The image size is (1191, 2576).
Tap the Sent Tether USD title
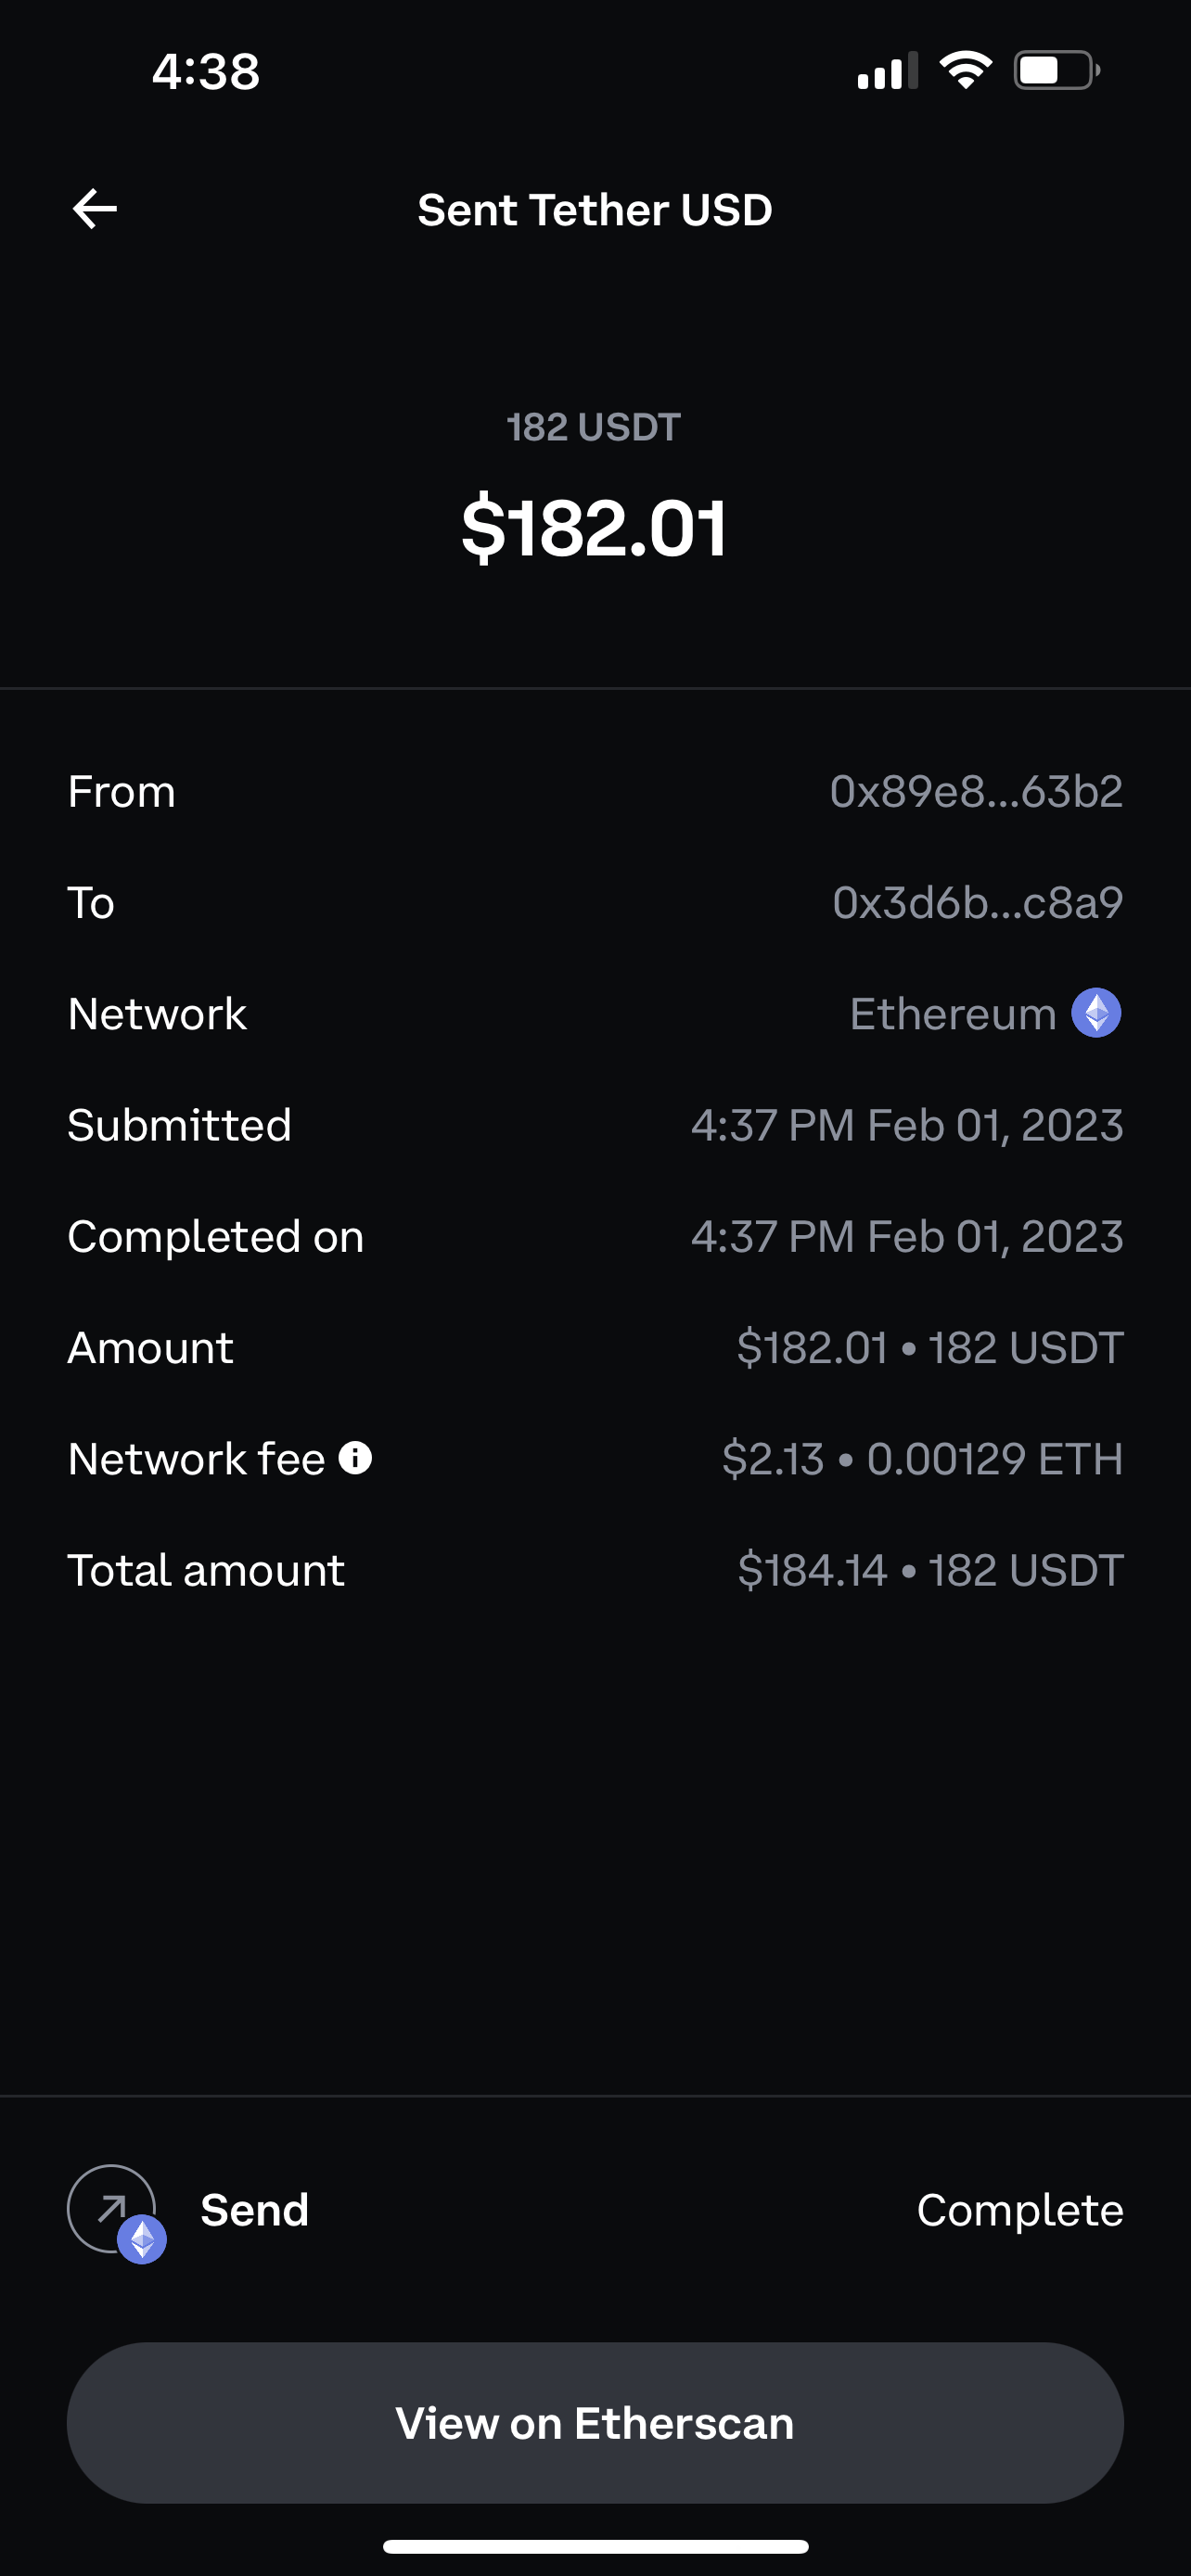[595, 210]
